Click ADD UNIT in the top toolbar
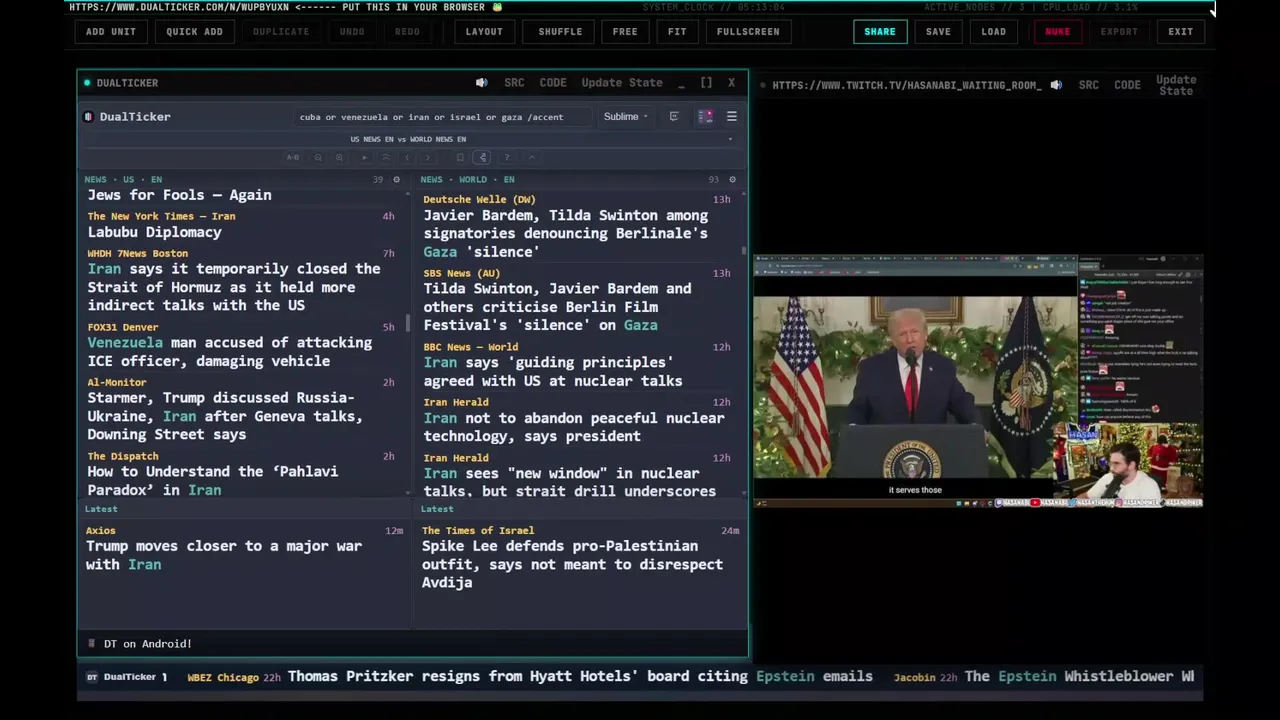Viewport: 1280px width, 720px height. (x=111, y=32)
